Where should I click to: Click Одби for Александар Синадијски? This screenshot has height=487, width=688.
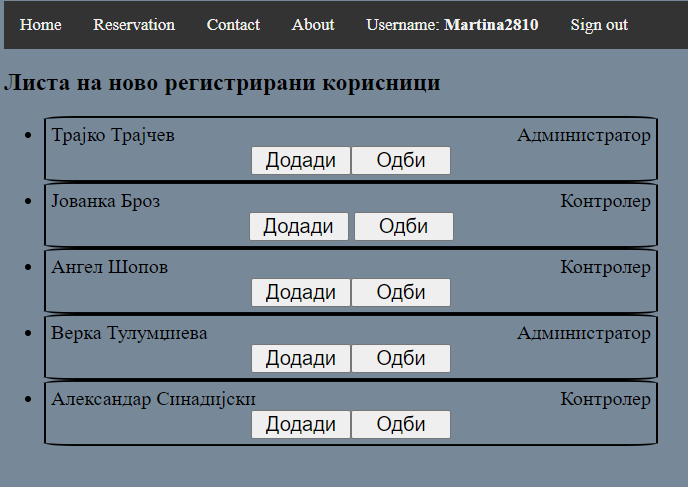click(x=401, y=425)
